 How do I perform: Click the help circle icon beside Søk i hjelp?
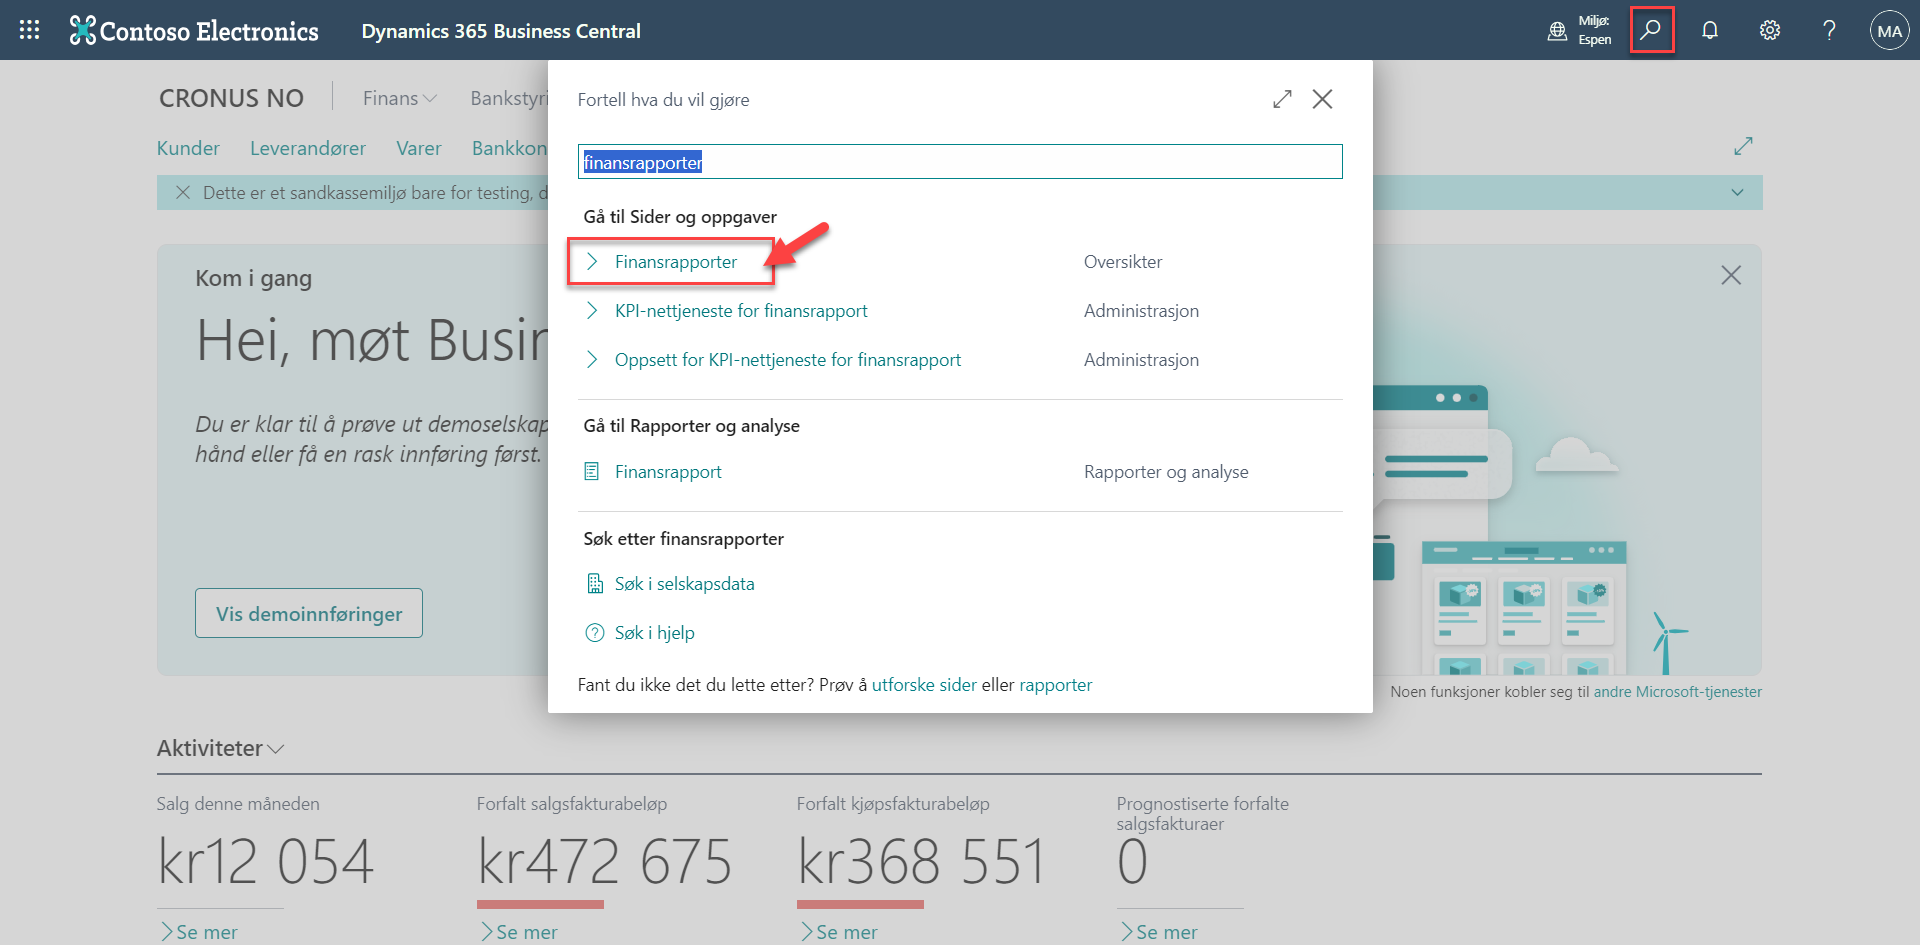(x=594, y=632)
